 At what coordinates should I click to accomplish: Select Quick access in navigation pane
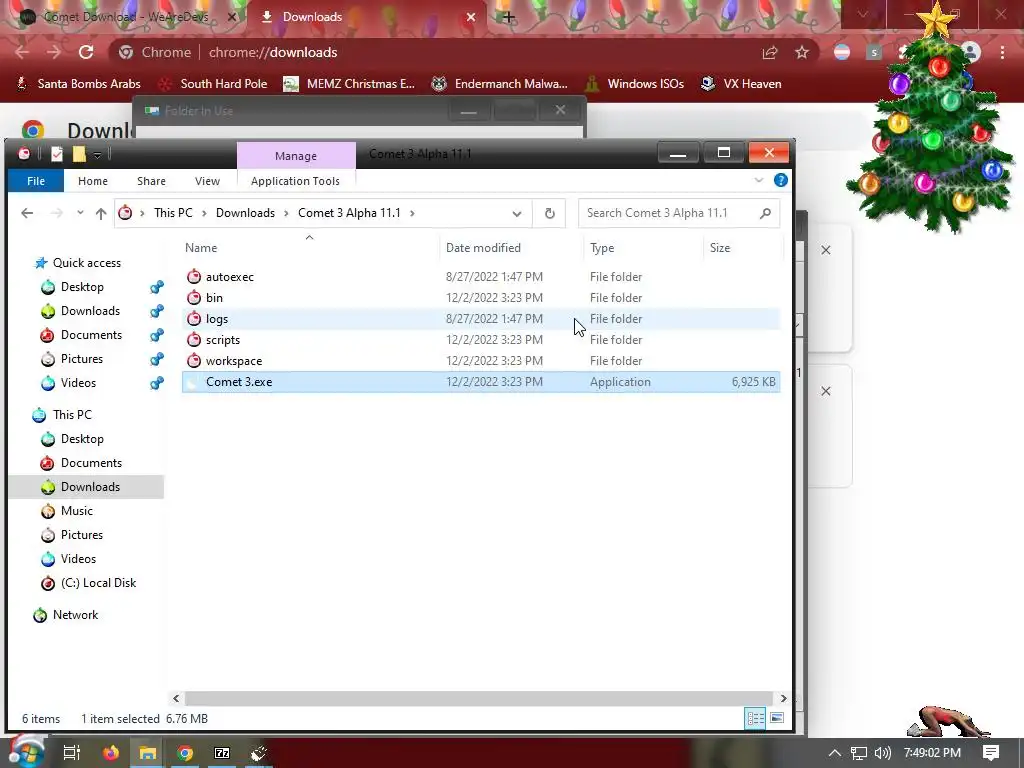86,263
